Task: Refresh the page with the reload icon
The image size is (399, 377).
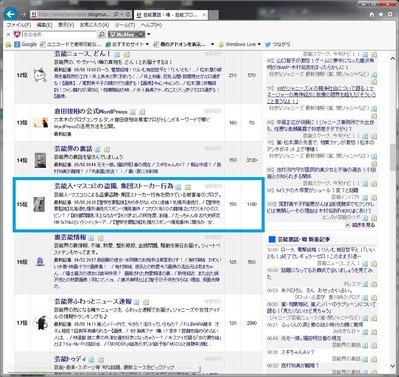Action: click(x=128, y=15)
